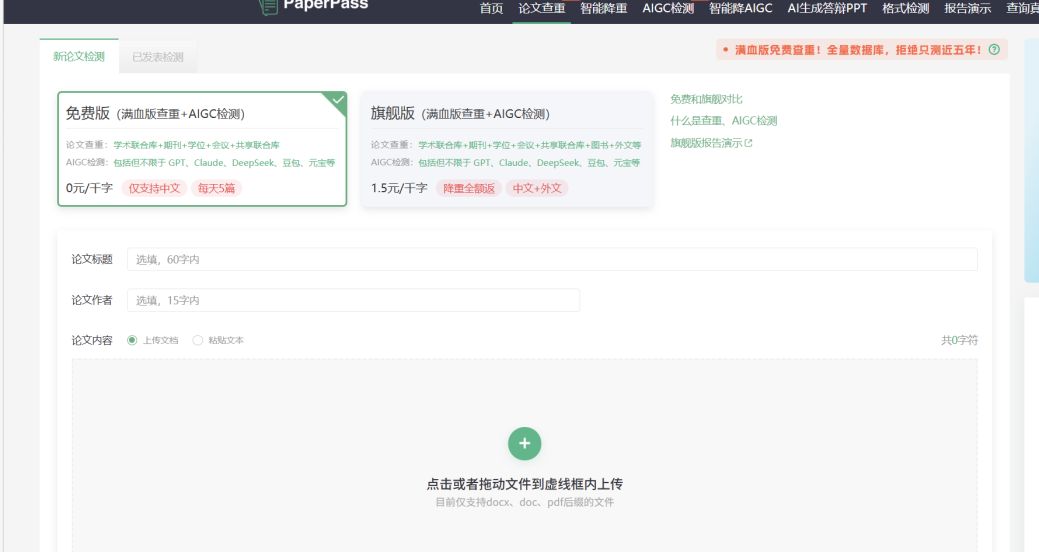Click the checkmark corner badge on 免费版 card
This screenshot has width=1039, height=552.
tap(337, 100)
